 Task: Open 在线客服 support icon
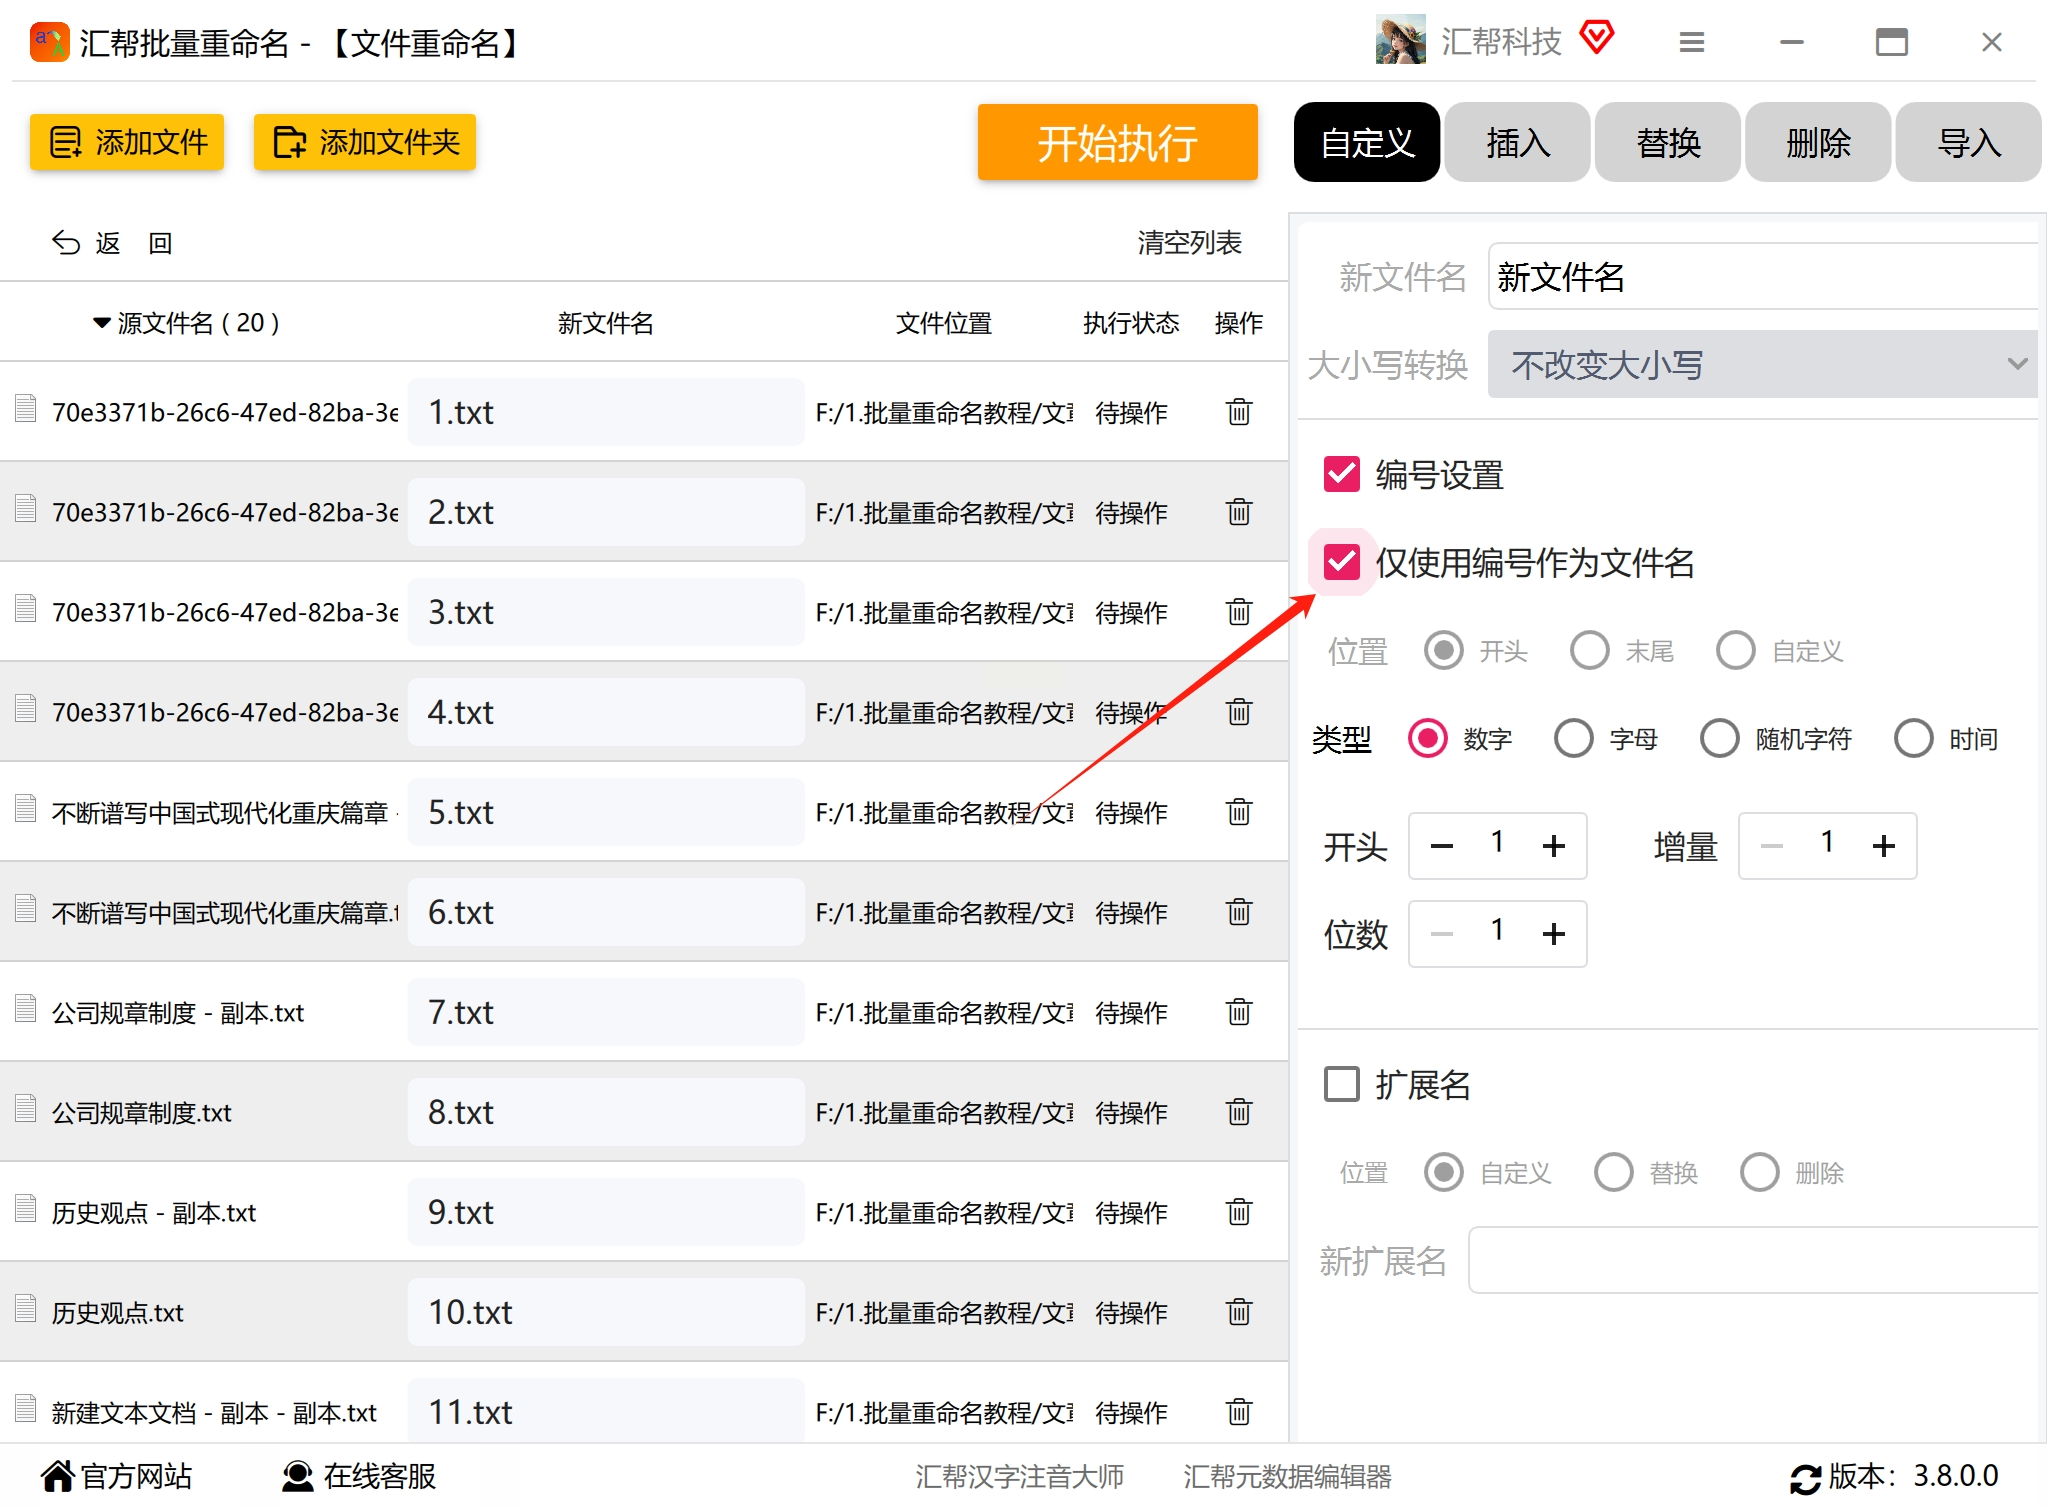point(297,1476)
